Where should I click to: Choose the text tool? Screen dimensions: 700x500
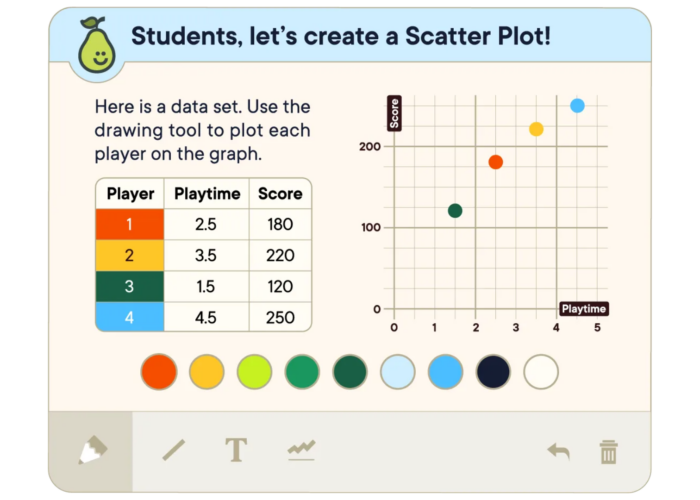point(236,450)
